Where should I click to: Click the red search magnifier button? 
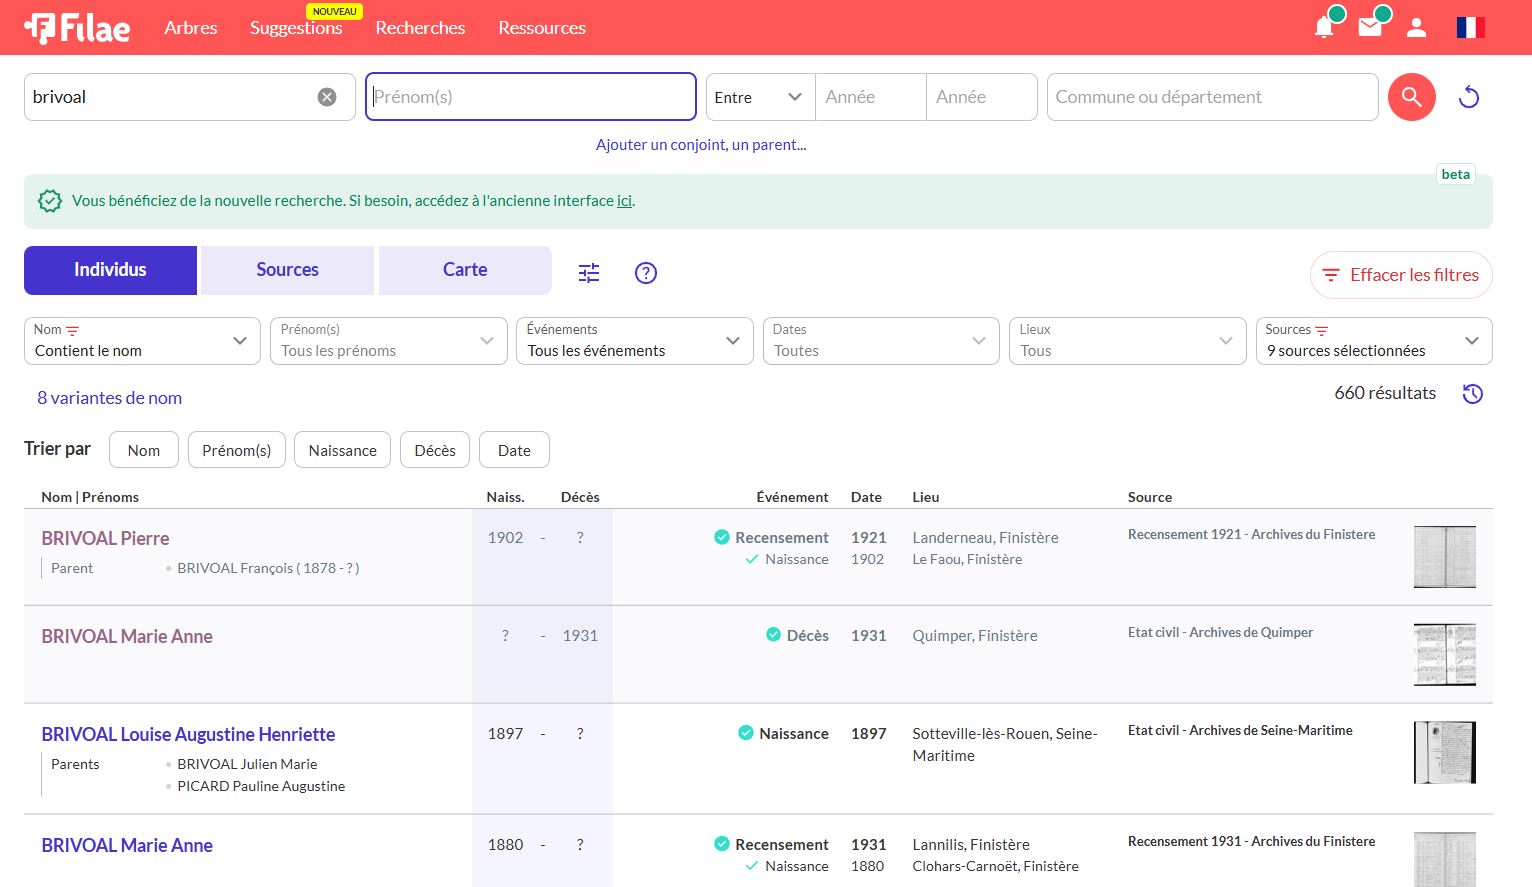(x=1412, y=97)
